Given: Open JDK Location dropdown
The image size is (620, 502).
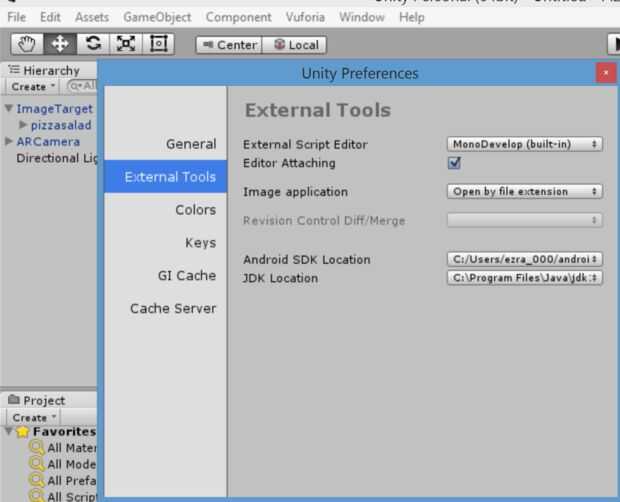Looking at the screenshot, I should coord(525,278).
